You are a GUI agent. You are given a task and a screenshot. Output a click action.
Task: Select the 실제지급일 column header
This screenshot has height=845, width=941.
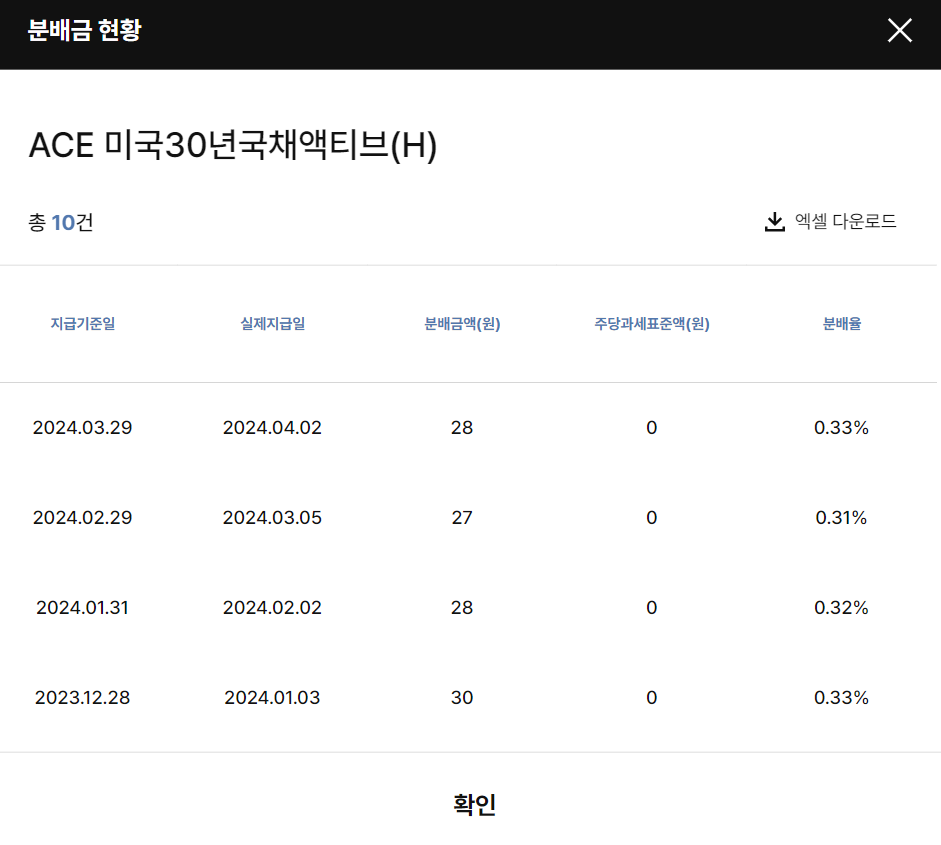pyautogui.click(x=272, y=324)
